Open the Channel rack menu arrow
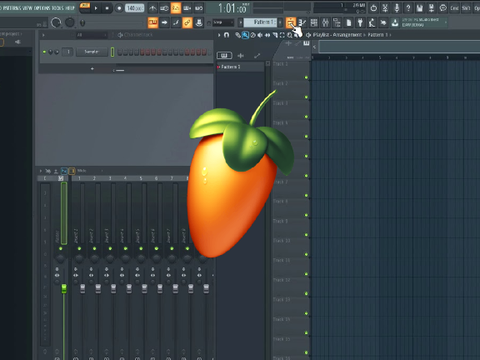The width and height of the screenshot is (480, 360). pyautogui.click(x=43, y=35)
